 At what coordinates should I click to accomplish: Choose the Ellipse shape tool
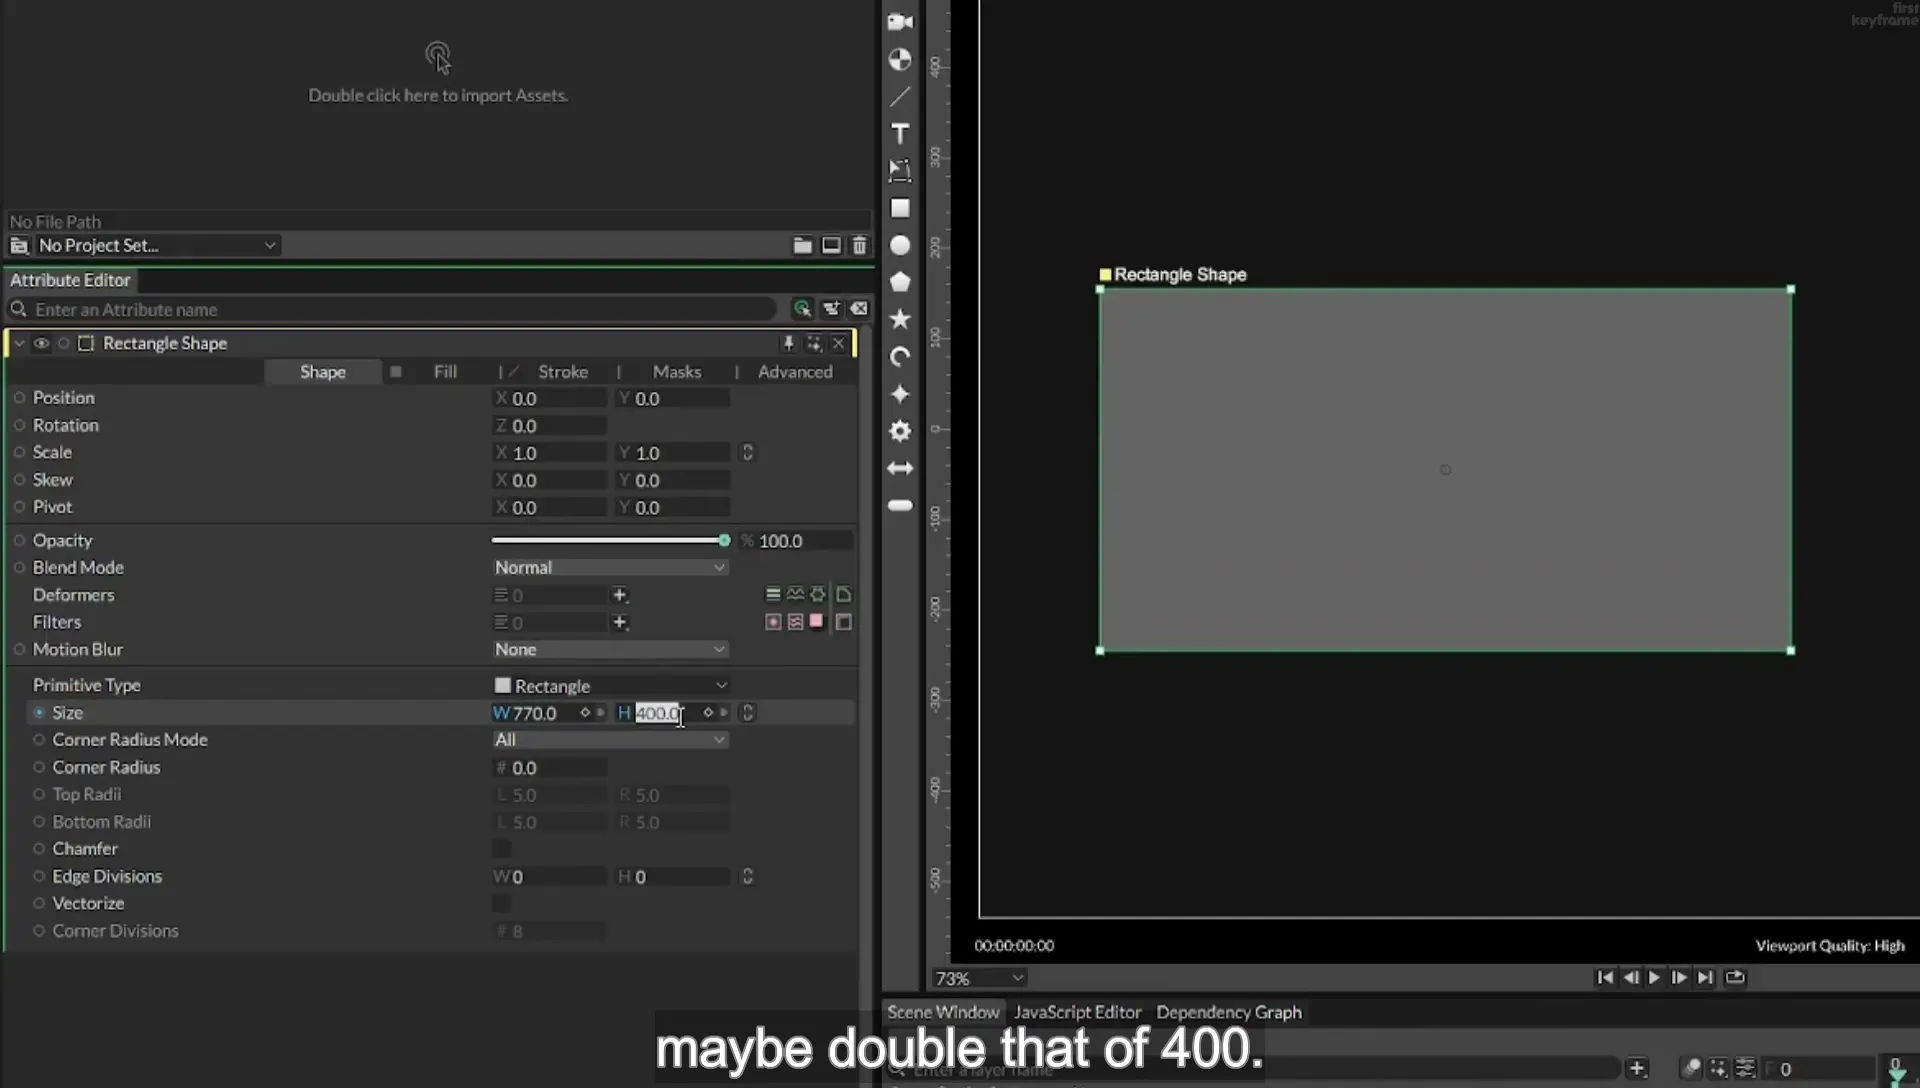click(900, 245)
